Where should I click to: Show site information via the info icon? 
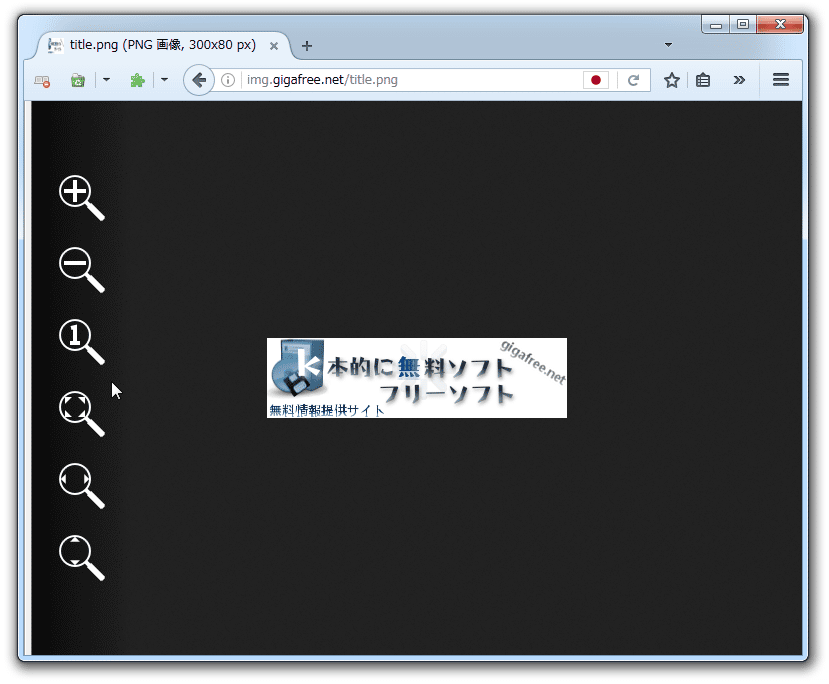(228, 80)
